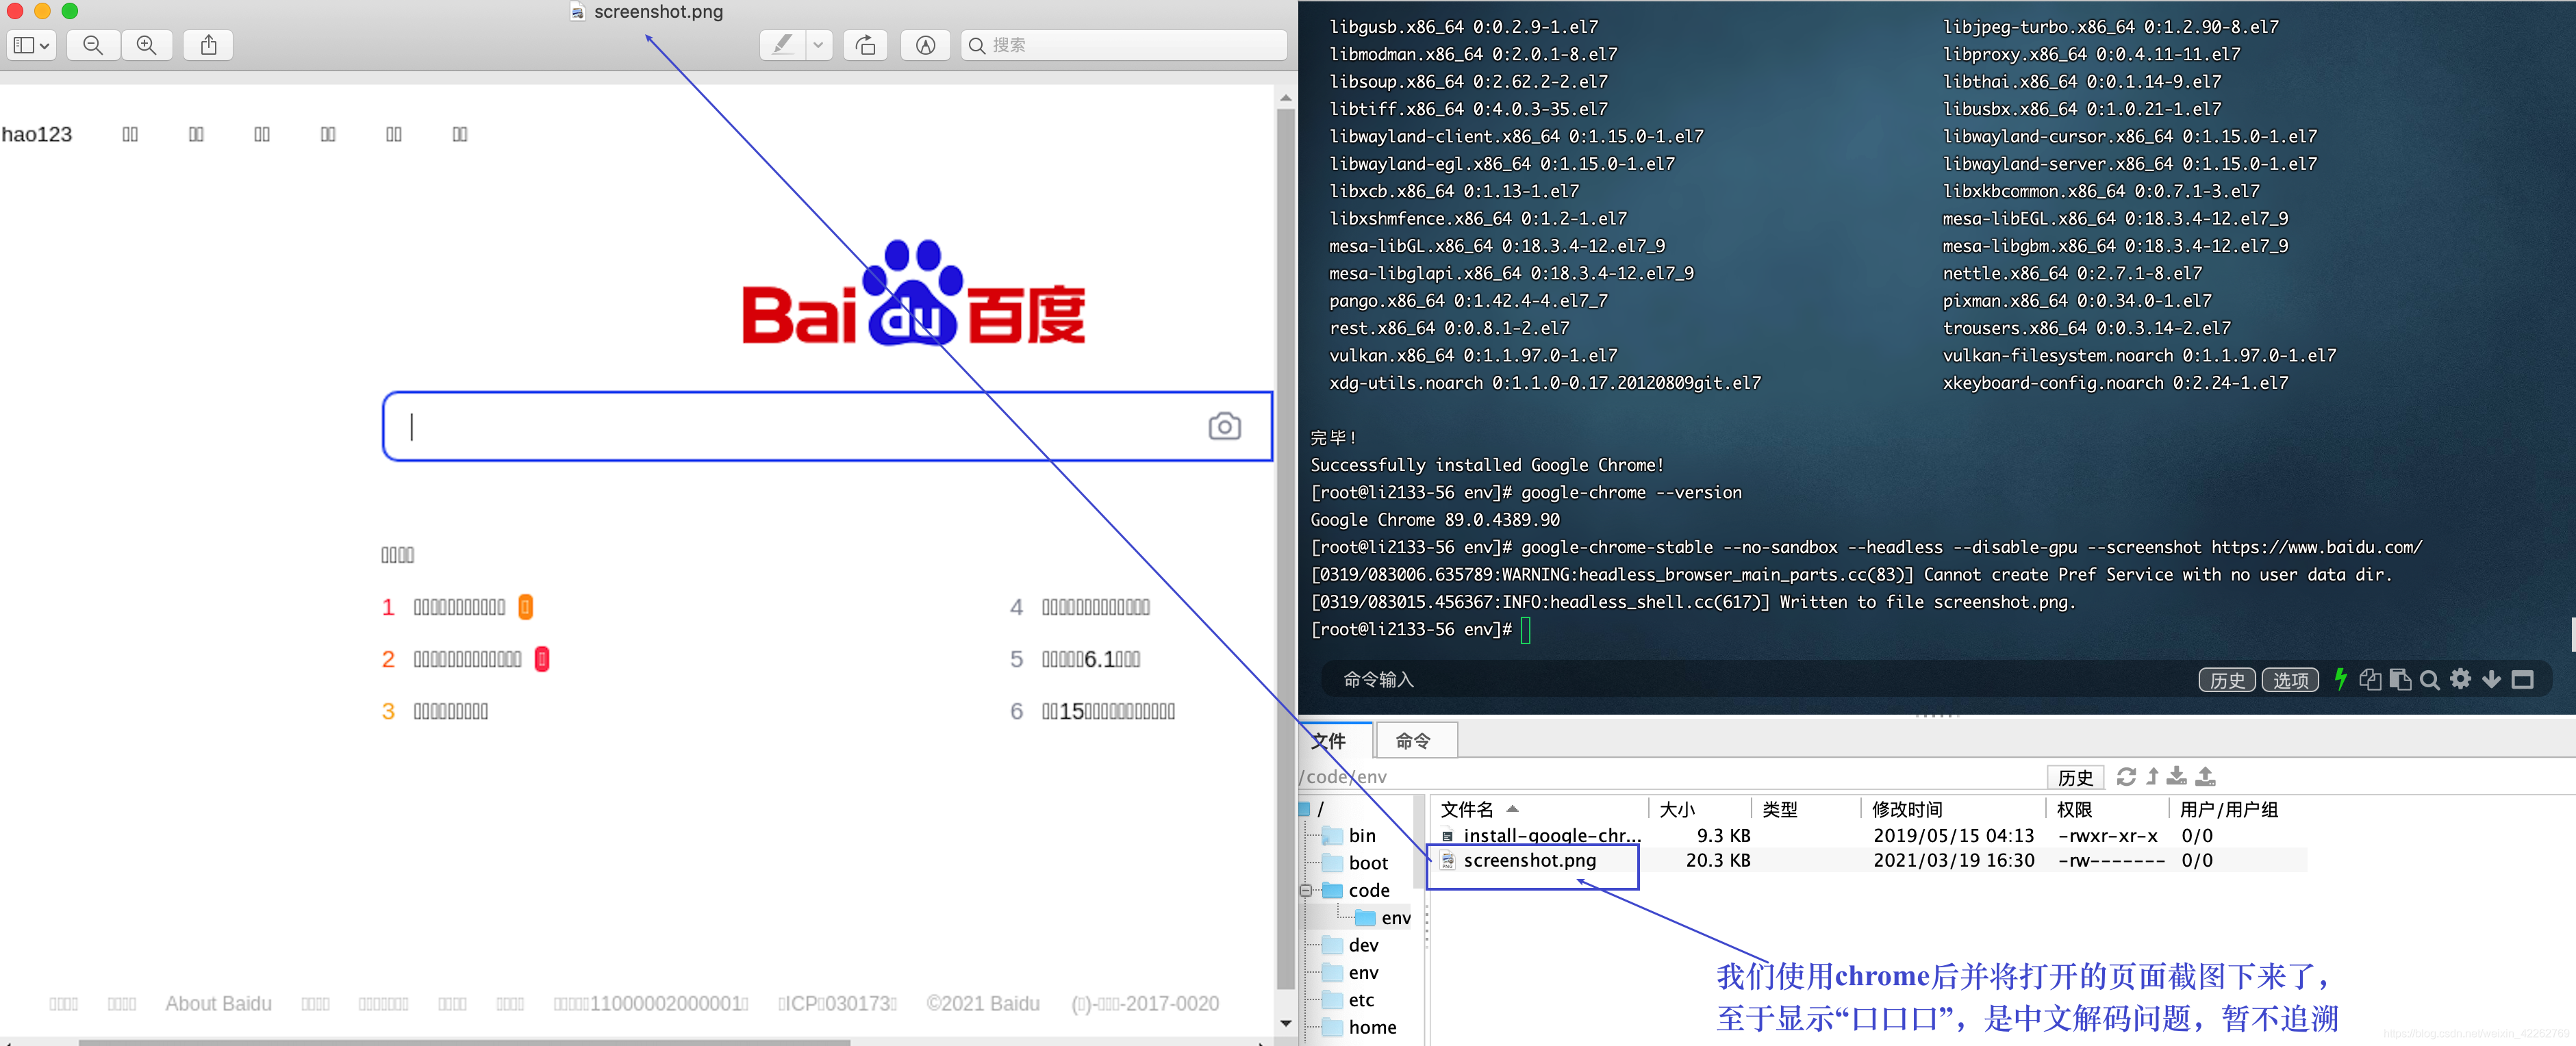Select the env subfolder under code
This screenshot has width=2576, height=1046.
click(x=1395, y=917)
